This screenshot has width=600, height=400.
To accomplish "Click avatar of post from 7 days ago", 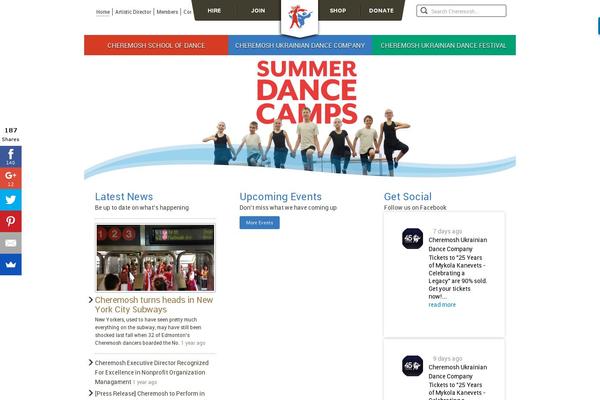I will [412, 238].
